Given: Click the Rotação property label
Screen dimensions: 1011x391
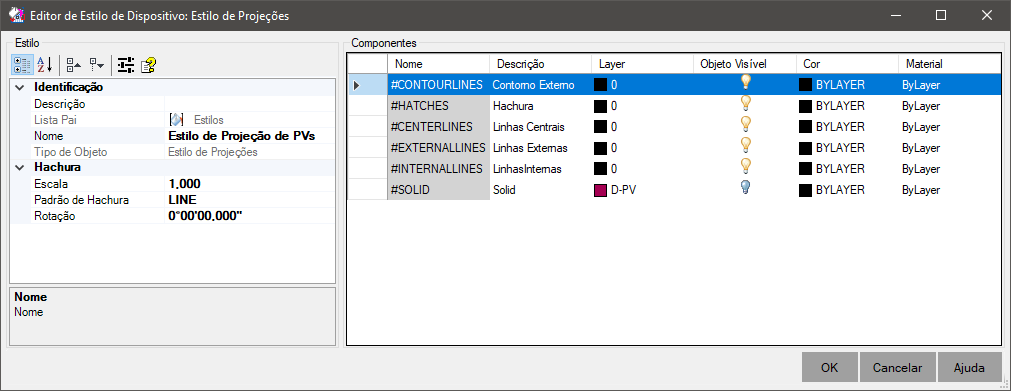Looking at the screenshot, I should (55, 216).
